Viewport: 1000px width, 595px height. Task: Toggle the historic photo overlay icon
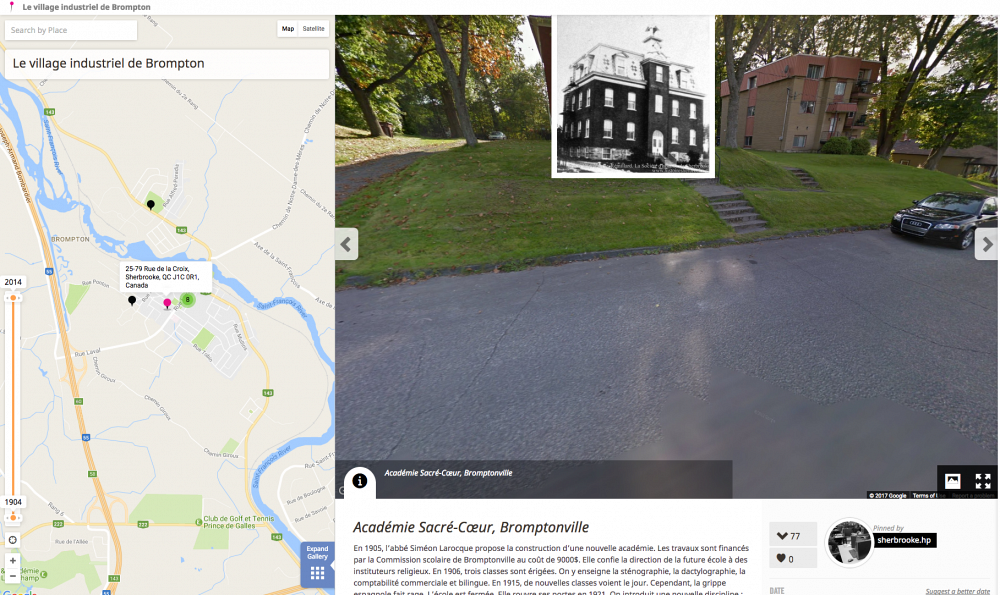pyautogui.click(x=952, y=481)
